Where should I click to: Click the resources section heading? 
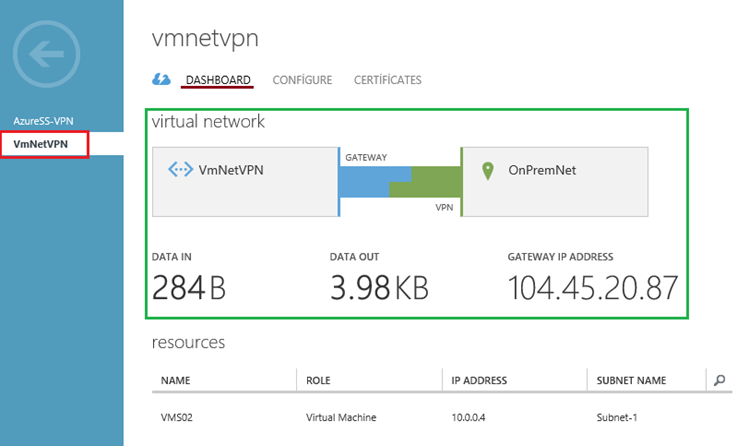[188, 343]
